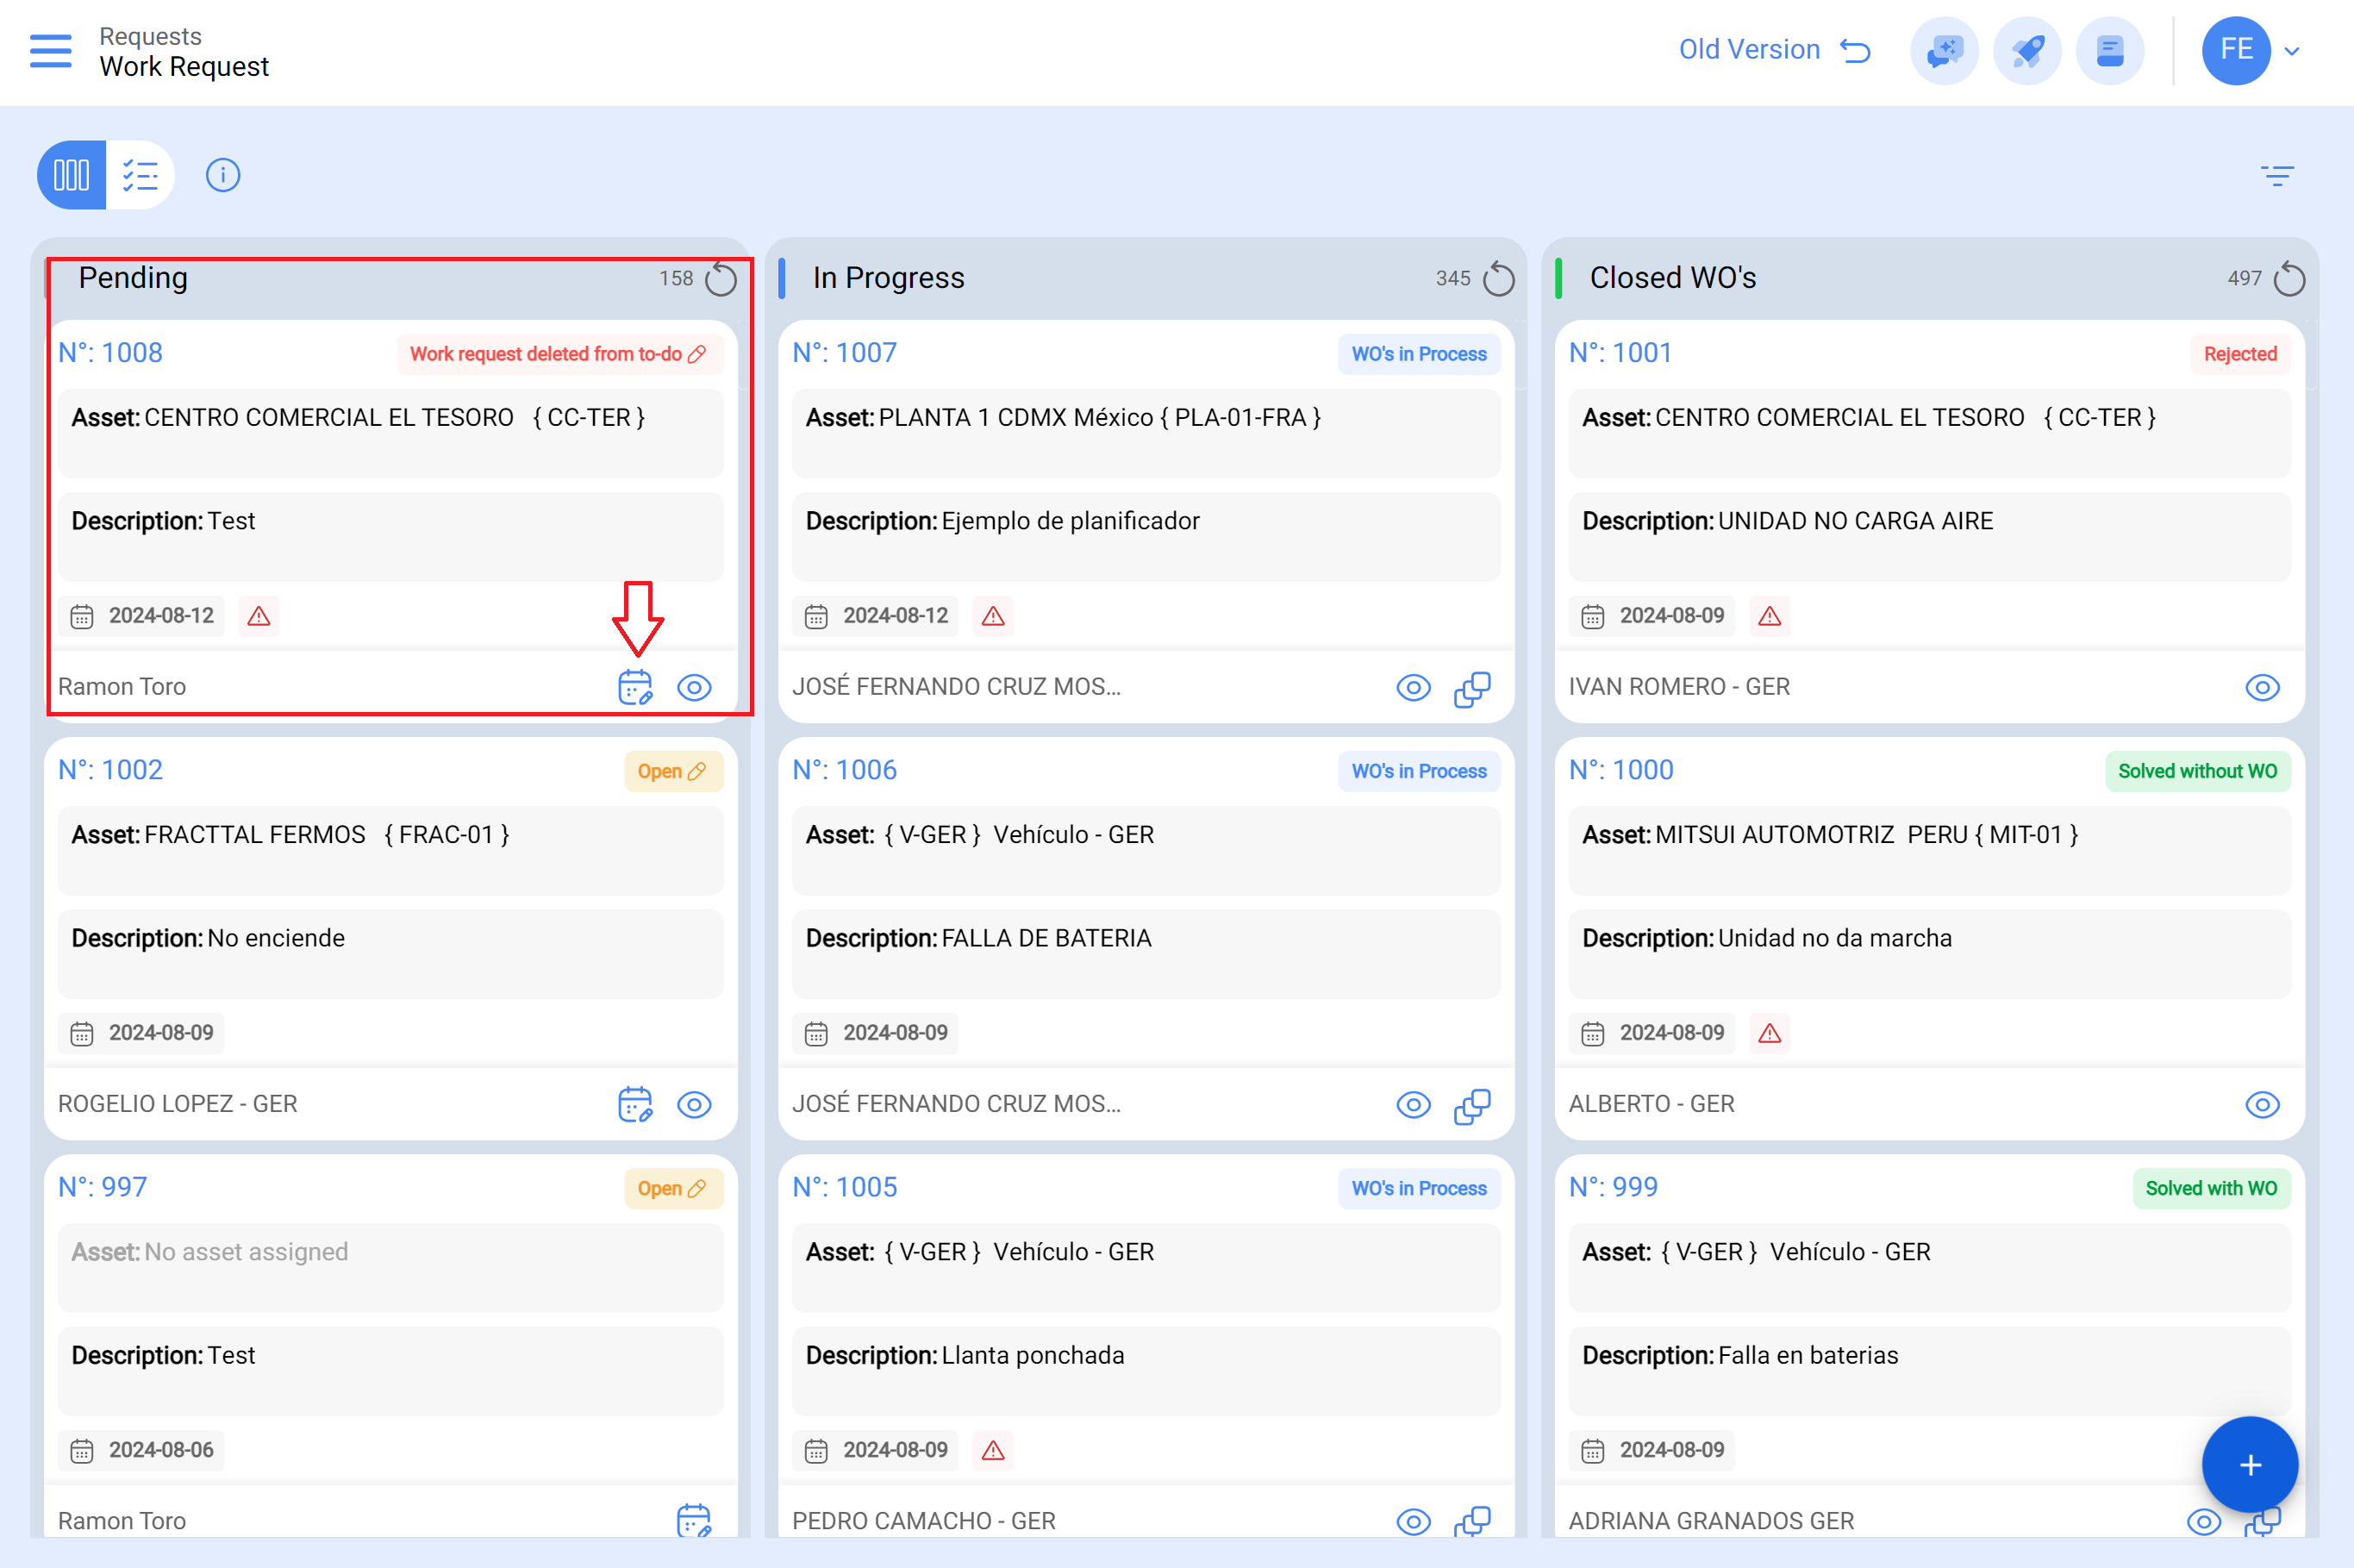View request 1000 details via eye icon
This screenshot has width=2354, height=1568.
(x=2263, y=1105)
